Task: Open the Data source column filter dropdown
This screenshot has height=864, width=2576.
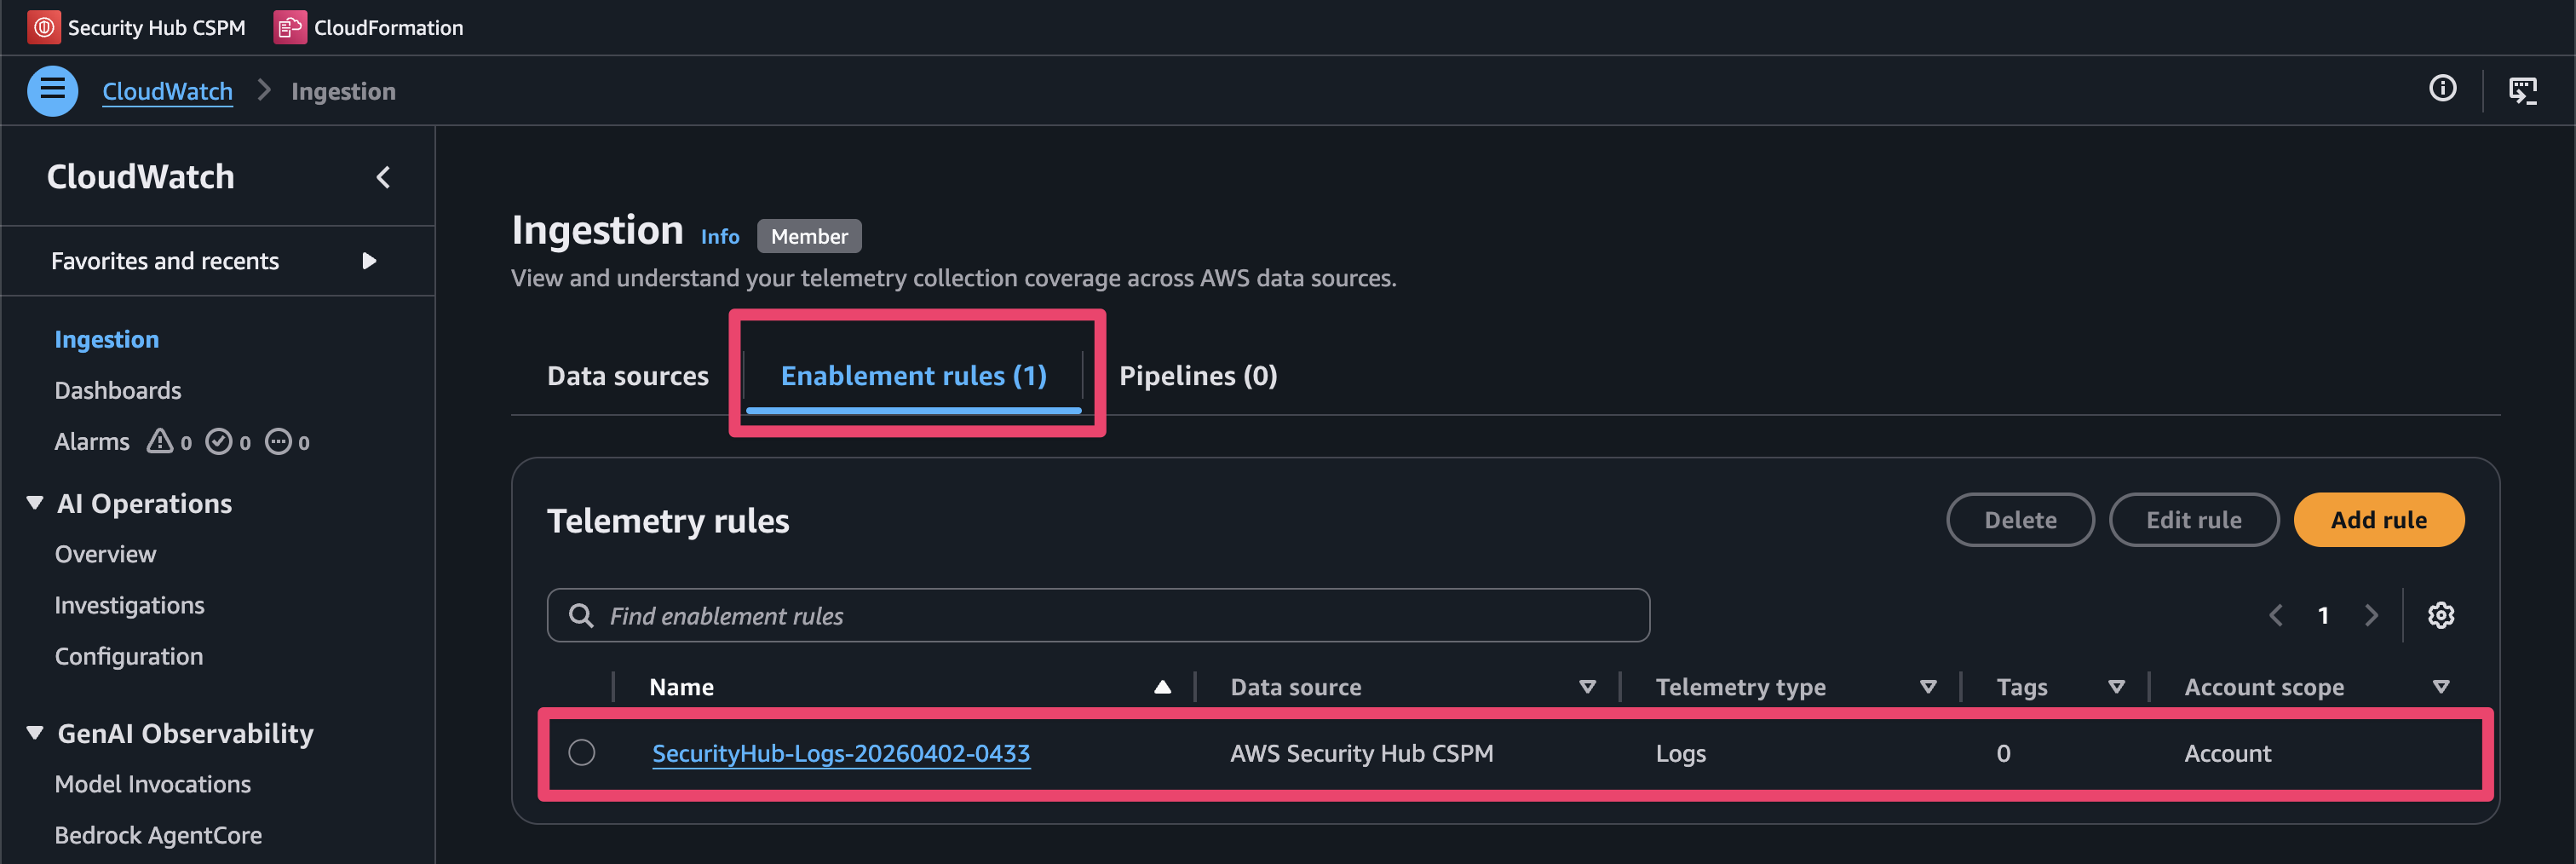Action: [1586, 687]
